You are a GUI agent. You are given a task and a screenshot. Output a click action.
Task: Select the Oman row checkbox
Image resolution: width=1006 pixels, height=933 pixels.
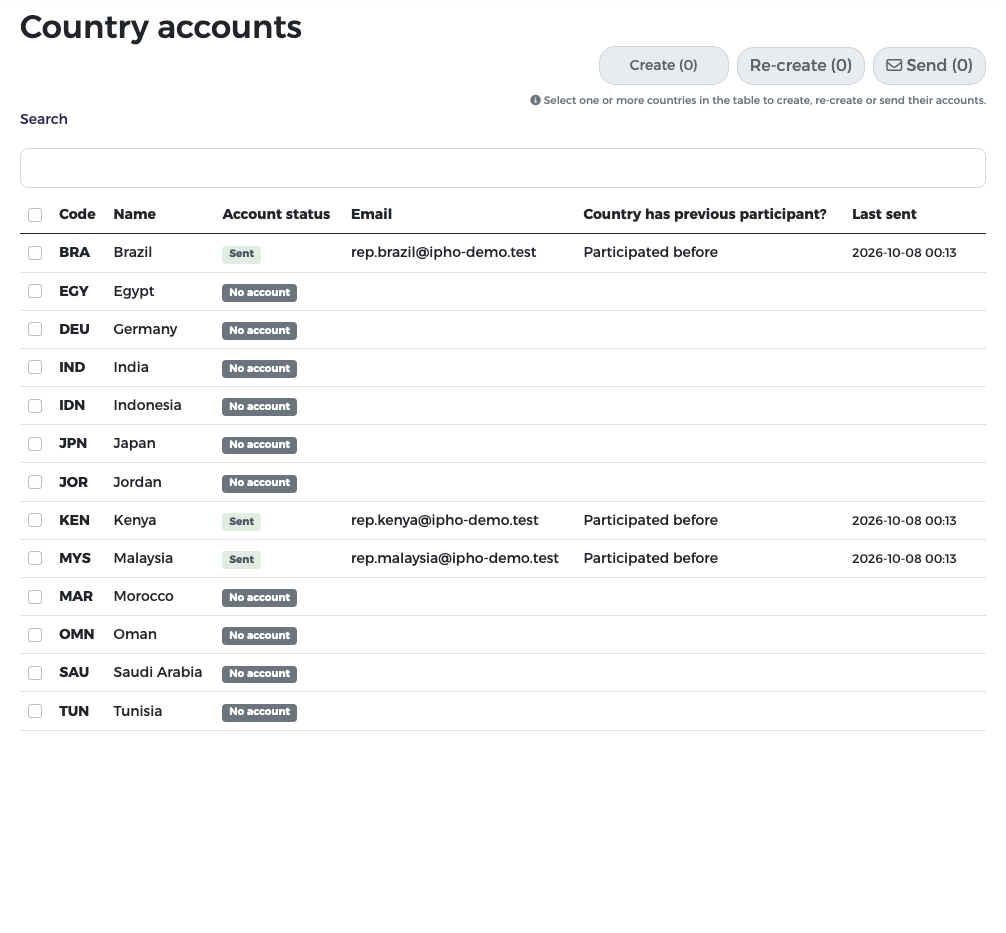coord(35,635)
